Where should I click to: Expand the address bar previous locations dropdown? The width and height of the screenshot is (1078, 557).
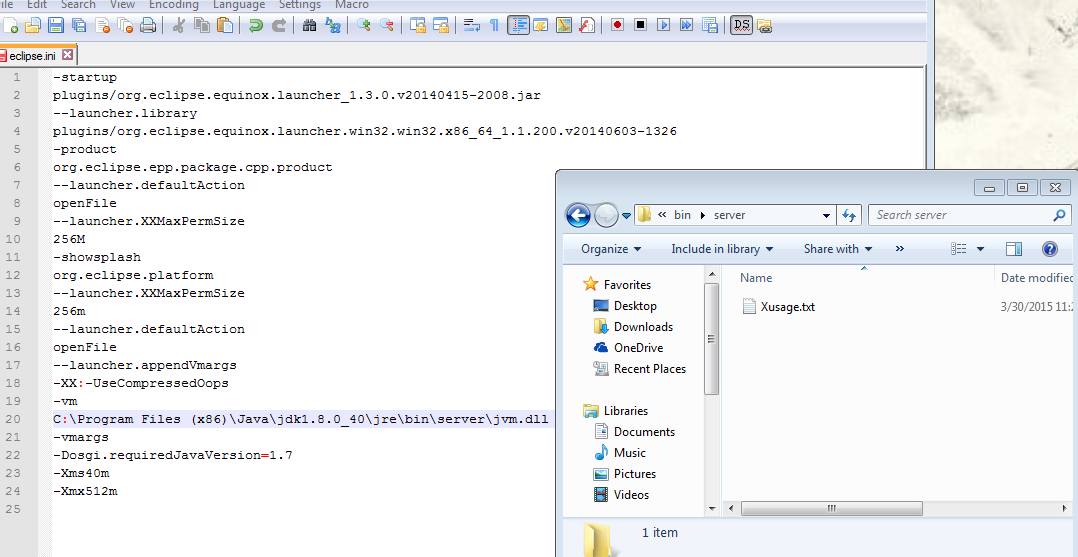coord(826,215)
